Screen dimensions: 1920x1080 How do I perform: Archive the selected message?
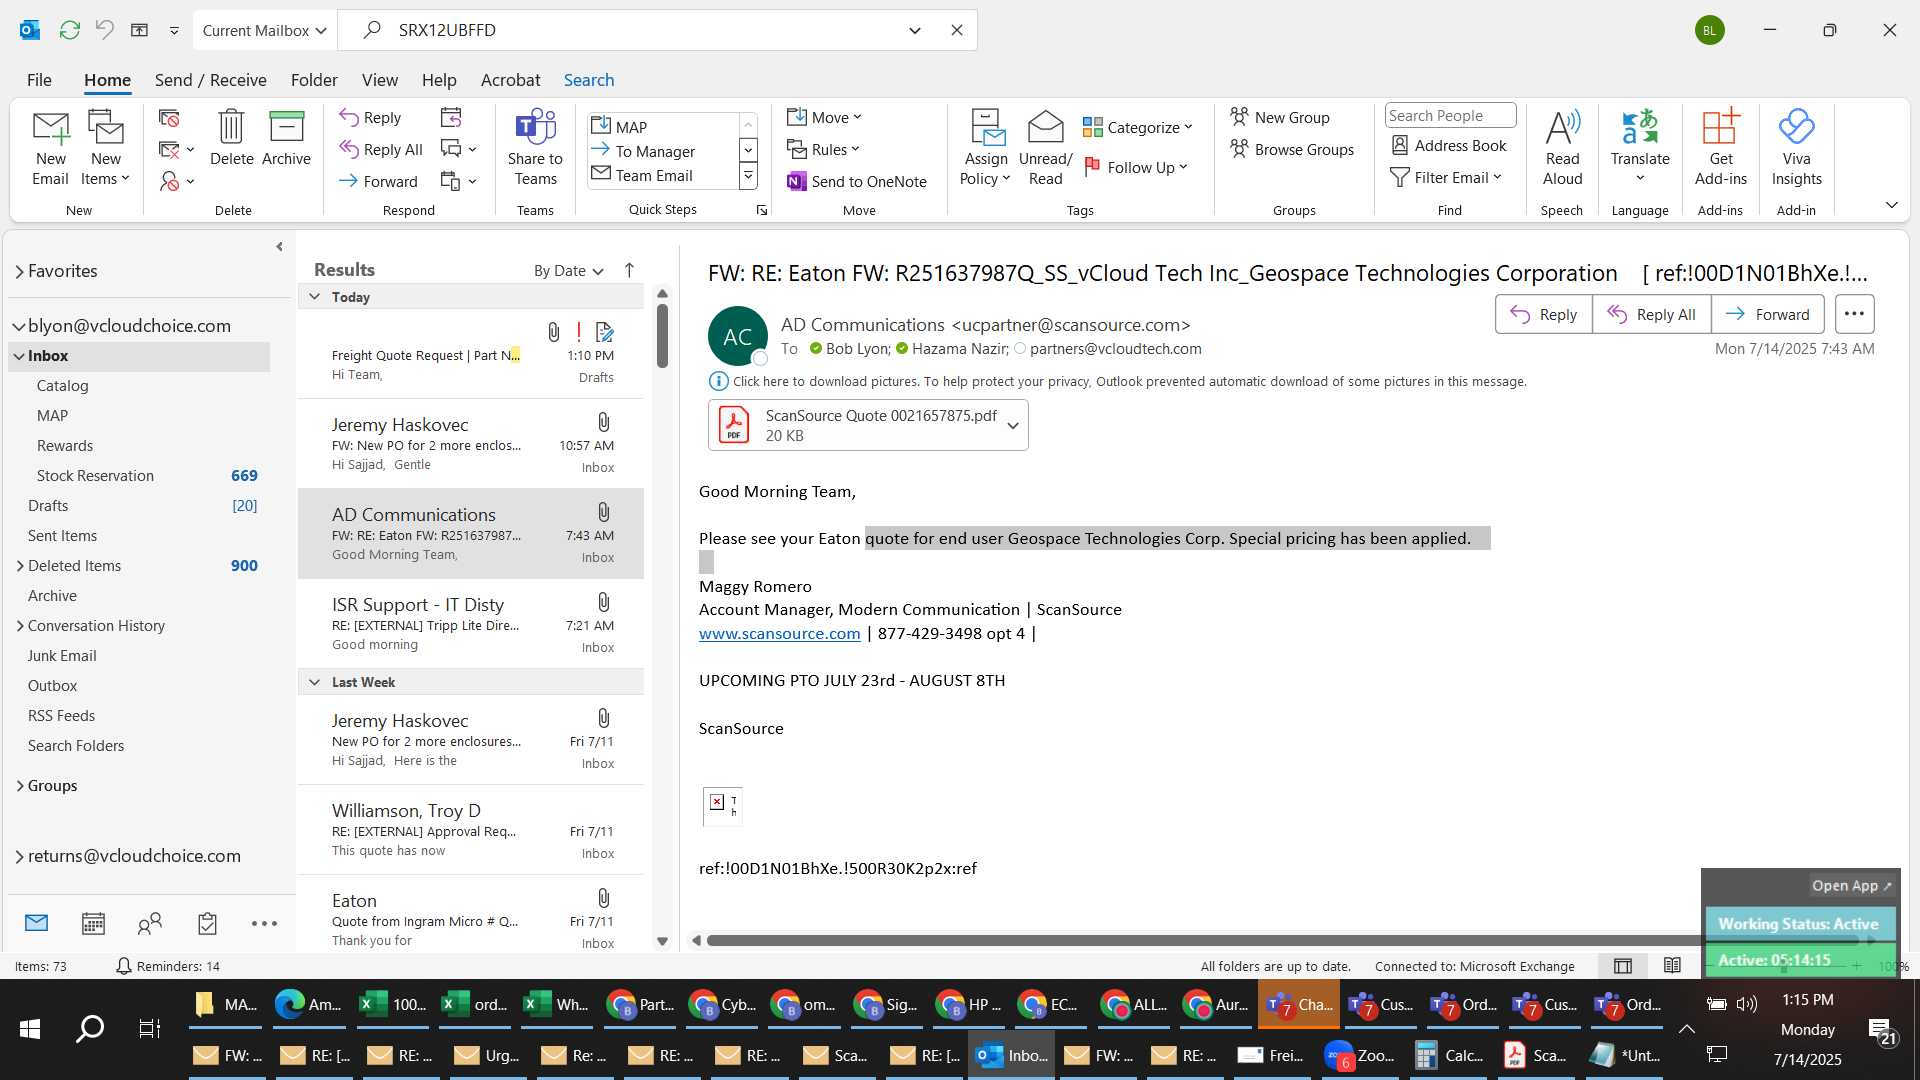[286, 138]
